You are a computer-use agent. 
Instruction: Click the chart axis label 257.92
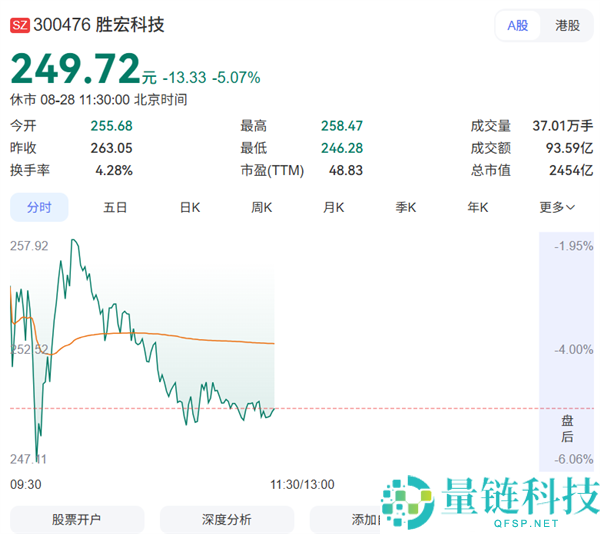(29, 246)
